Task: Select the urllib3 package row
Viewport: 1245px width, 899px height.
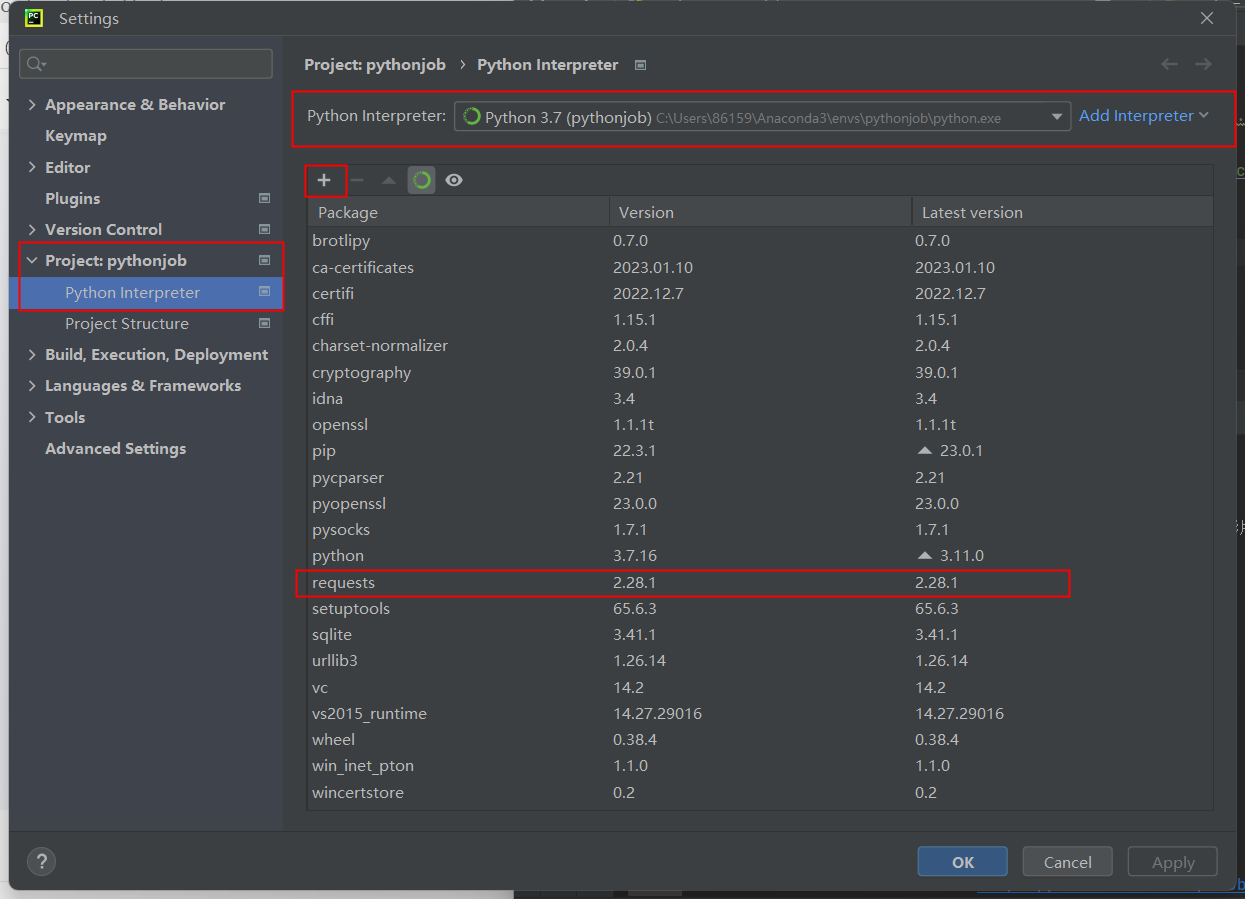Action: [760, 661]
